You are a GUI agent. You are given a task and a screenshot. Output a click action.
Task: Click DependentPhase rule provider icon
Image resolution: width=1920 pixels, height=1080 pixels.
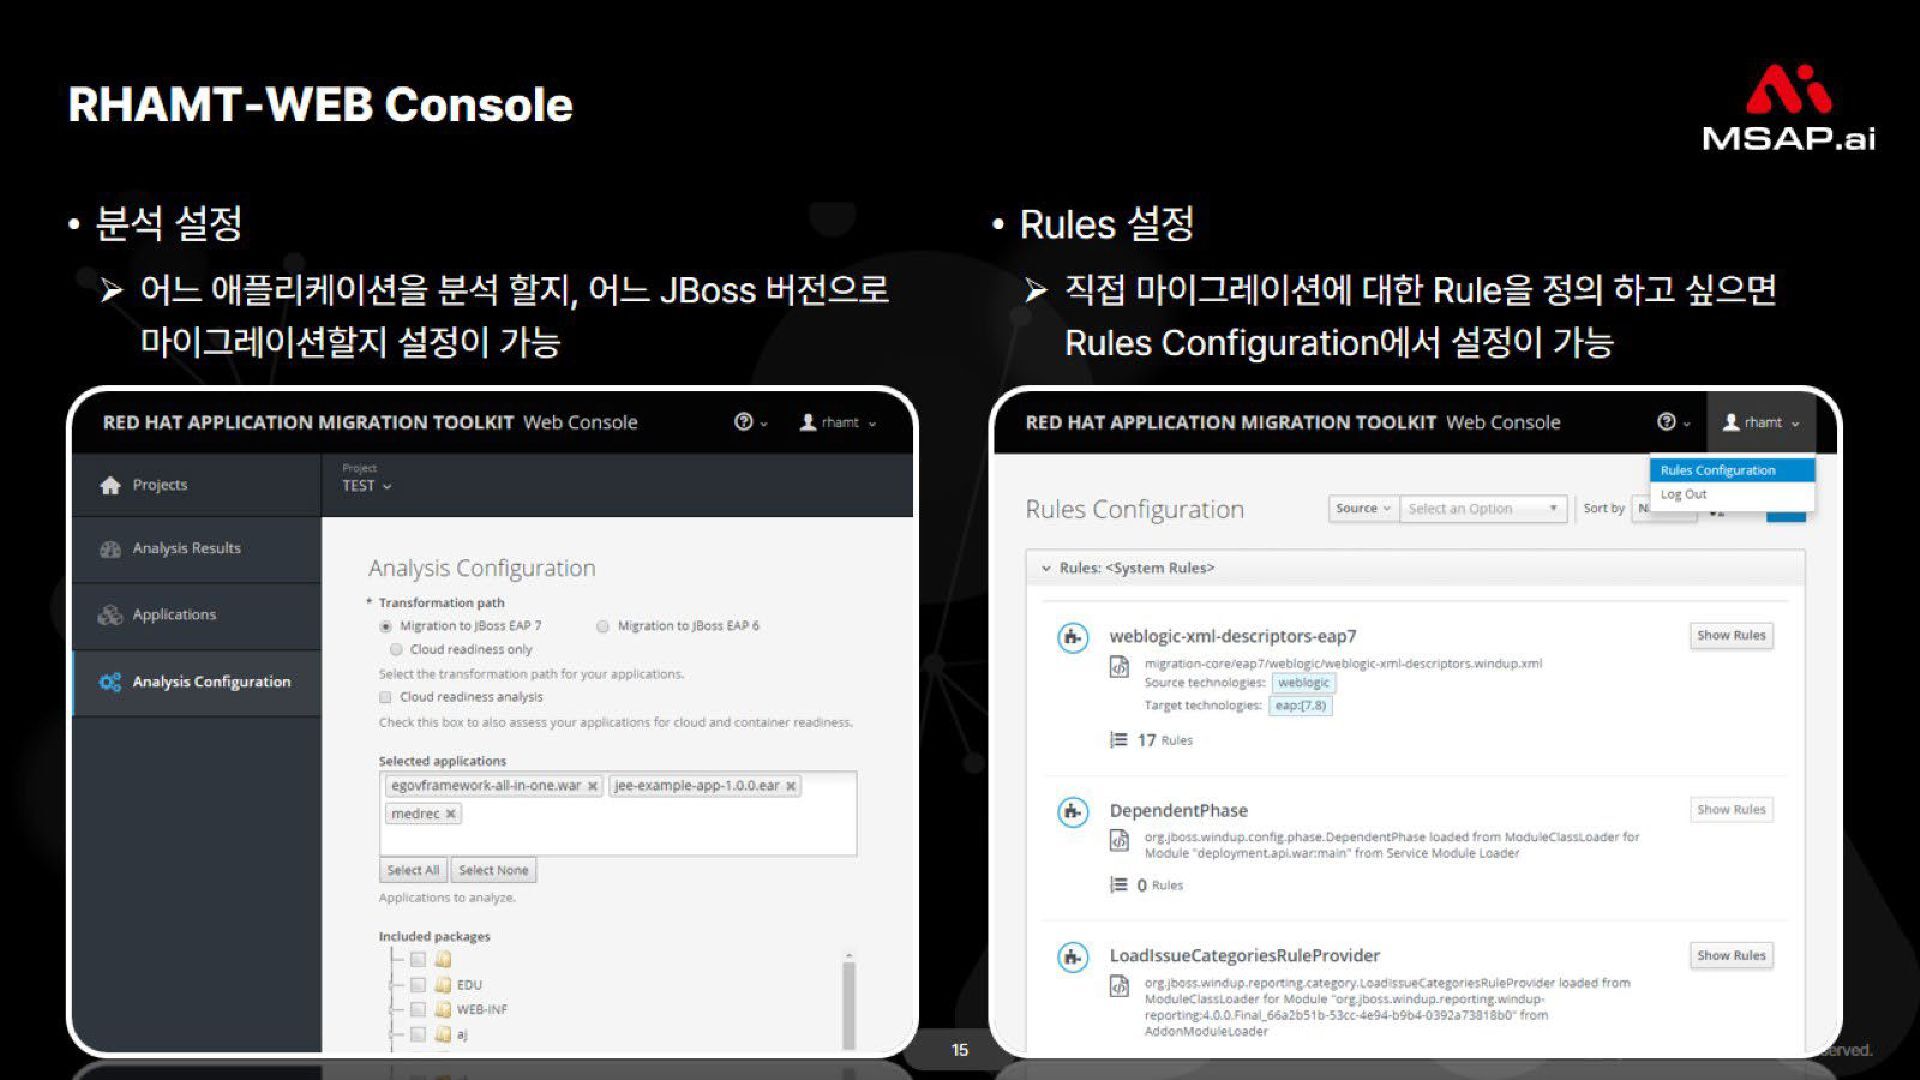[x=1073, y=811]
